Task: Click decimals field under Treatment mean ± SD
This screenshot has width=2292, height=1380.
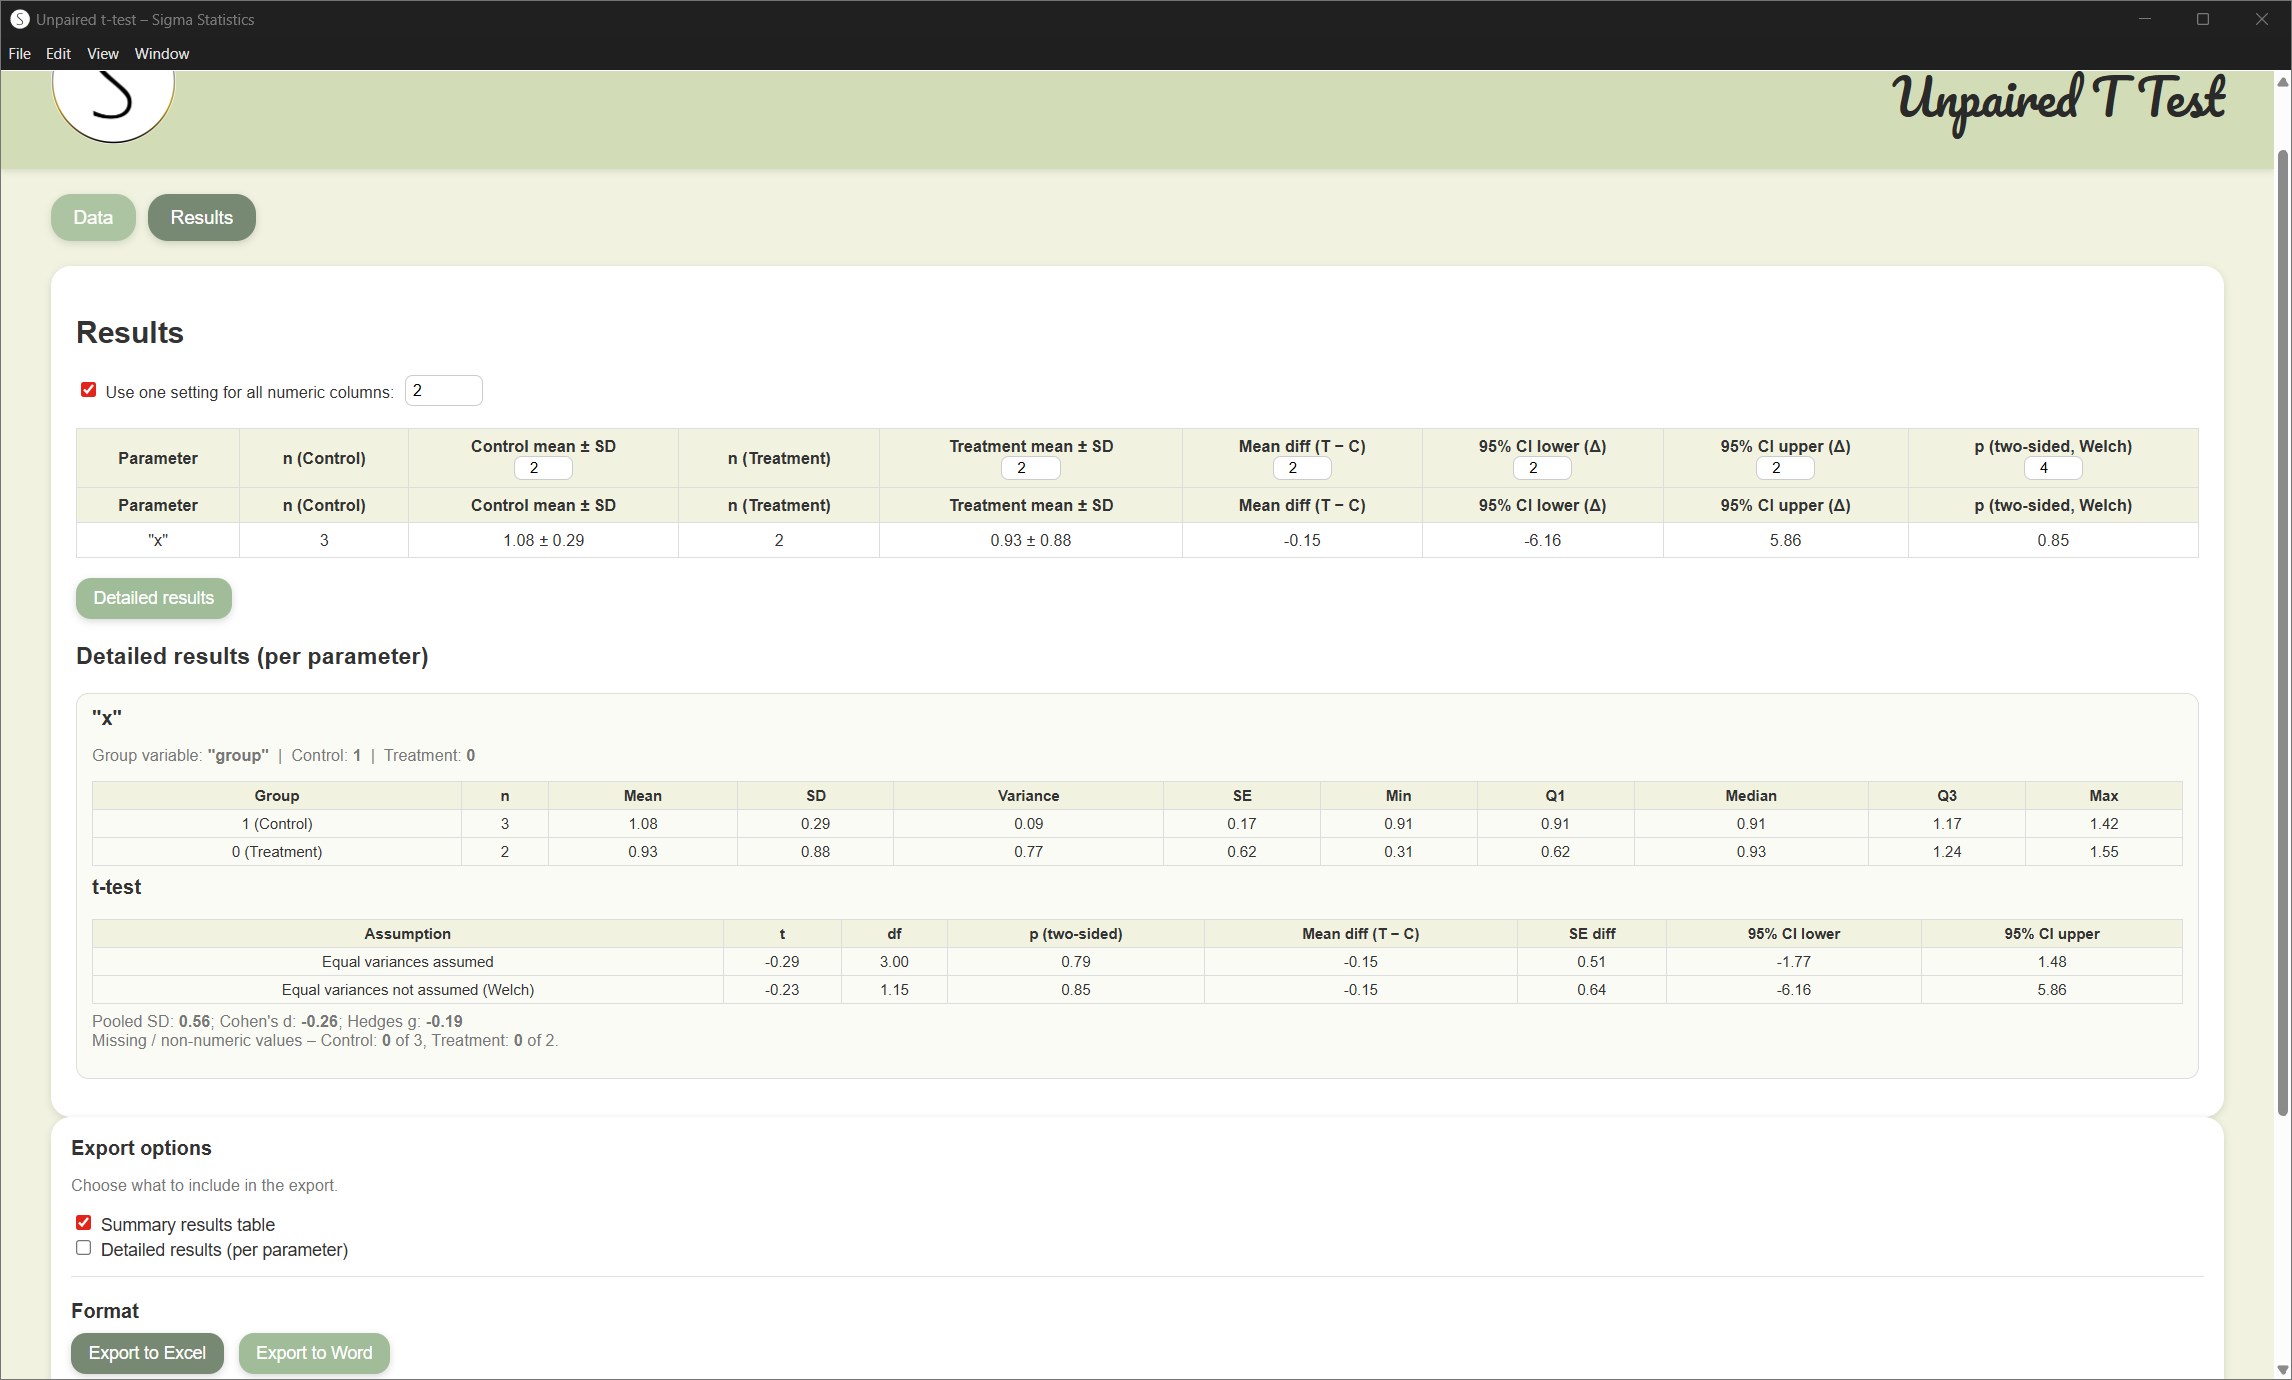Action: click(x=1030, y=468)
